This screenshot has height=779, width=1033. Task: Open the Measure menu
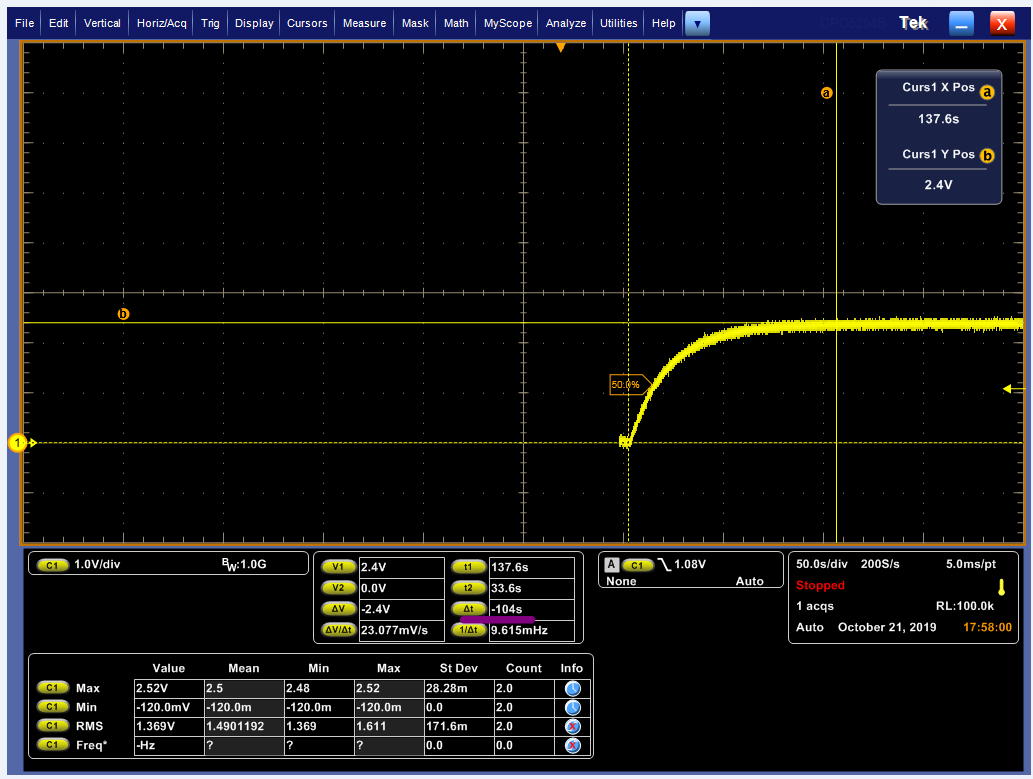[x=364, y=23]
